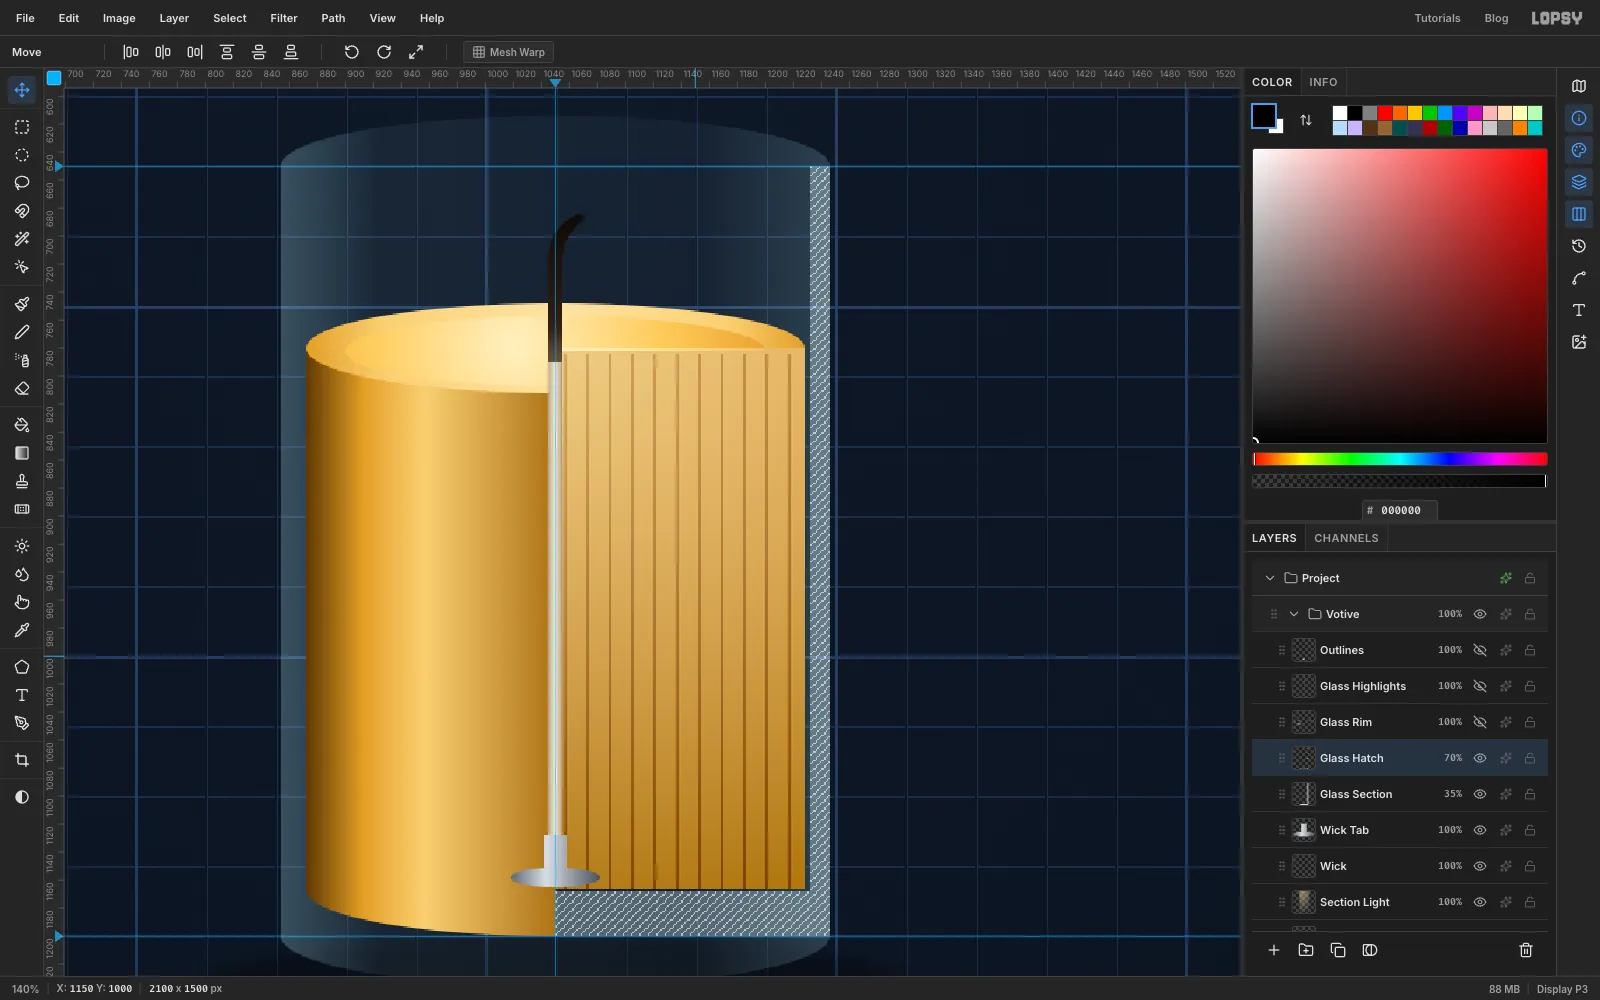Click the Glass Hatch 70% opacity value
This screenshot has height=1000, width=1600.
click(1453, 758)
